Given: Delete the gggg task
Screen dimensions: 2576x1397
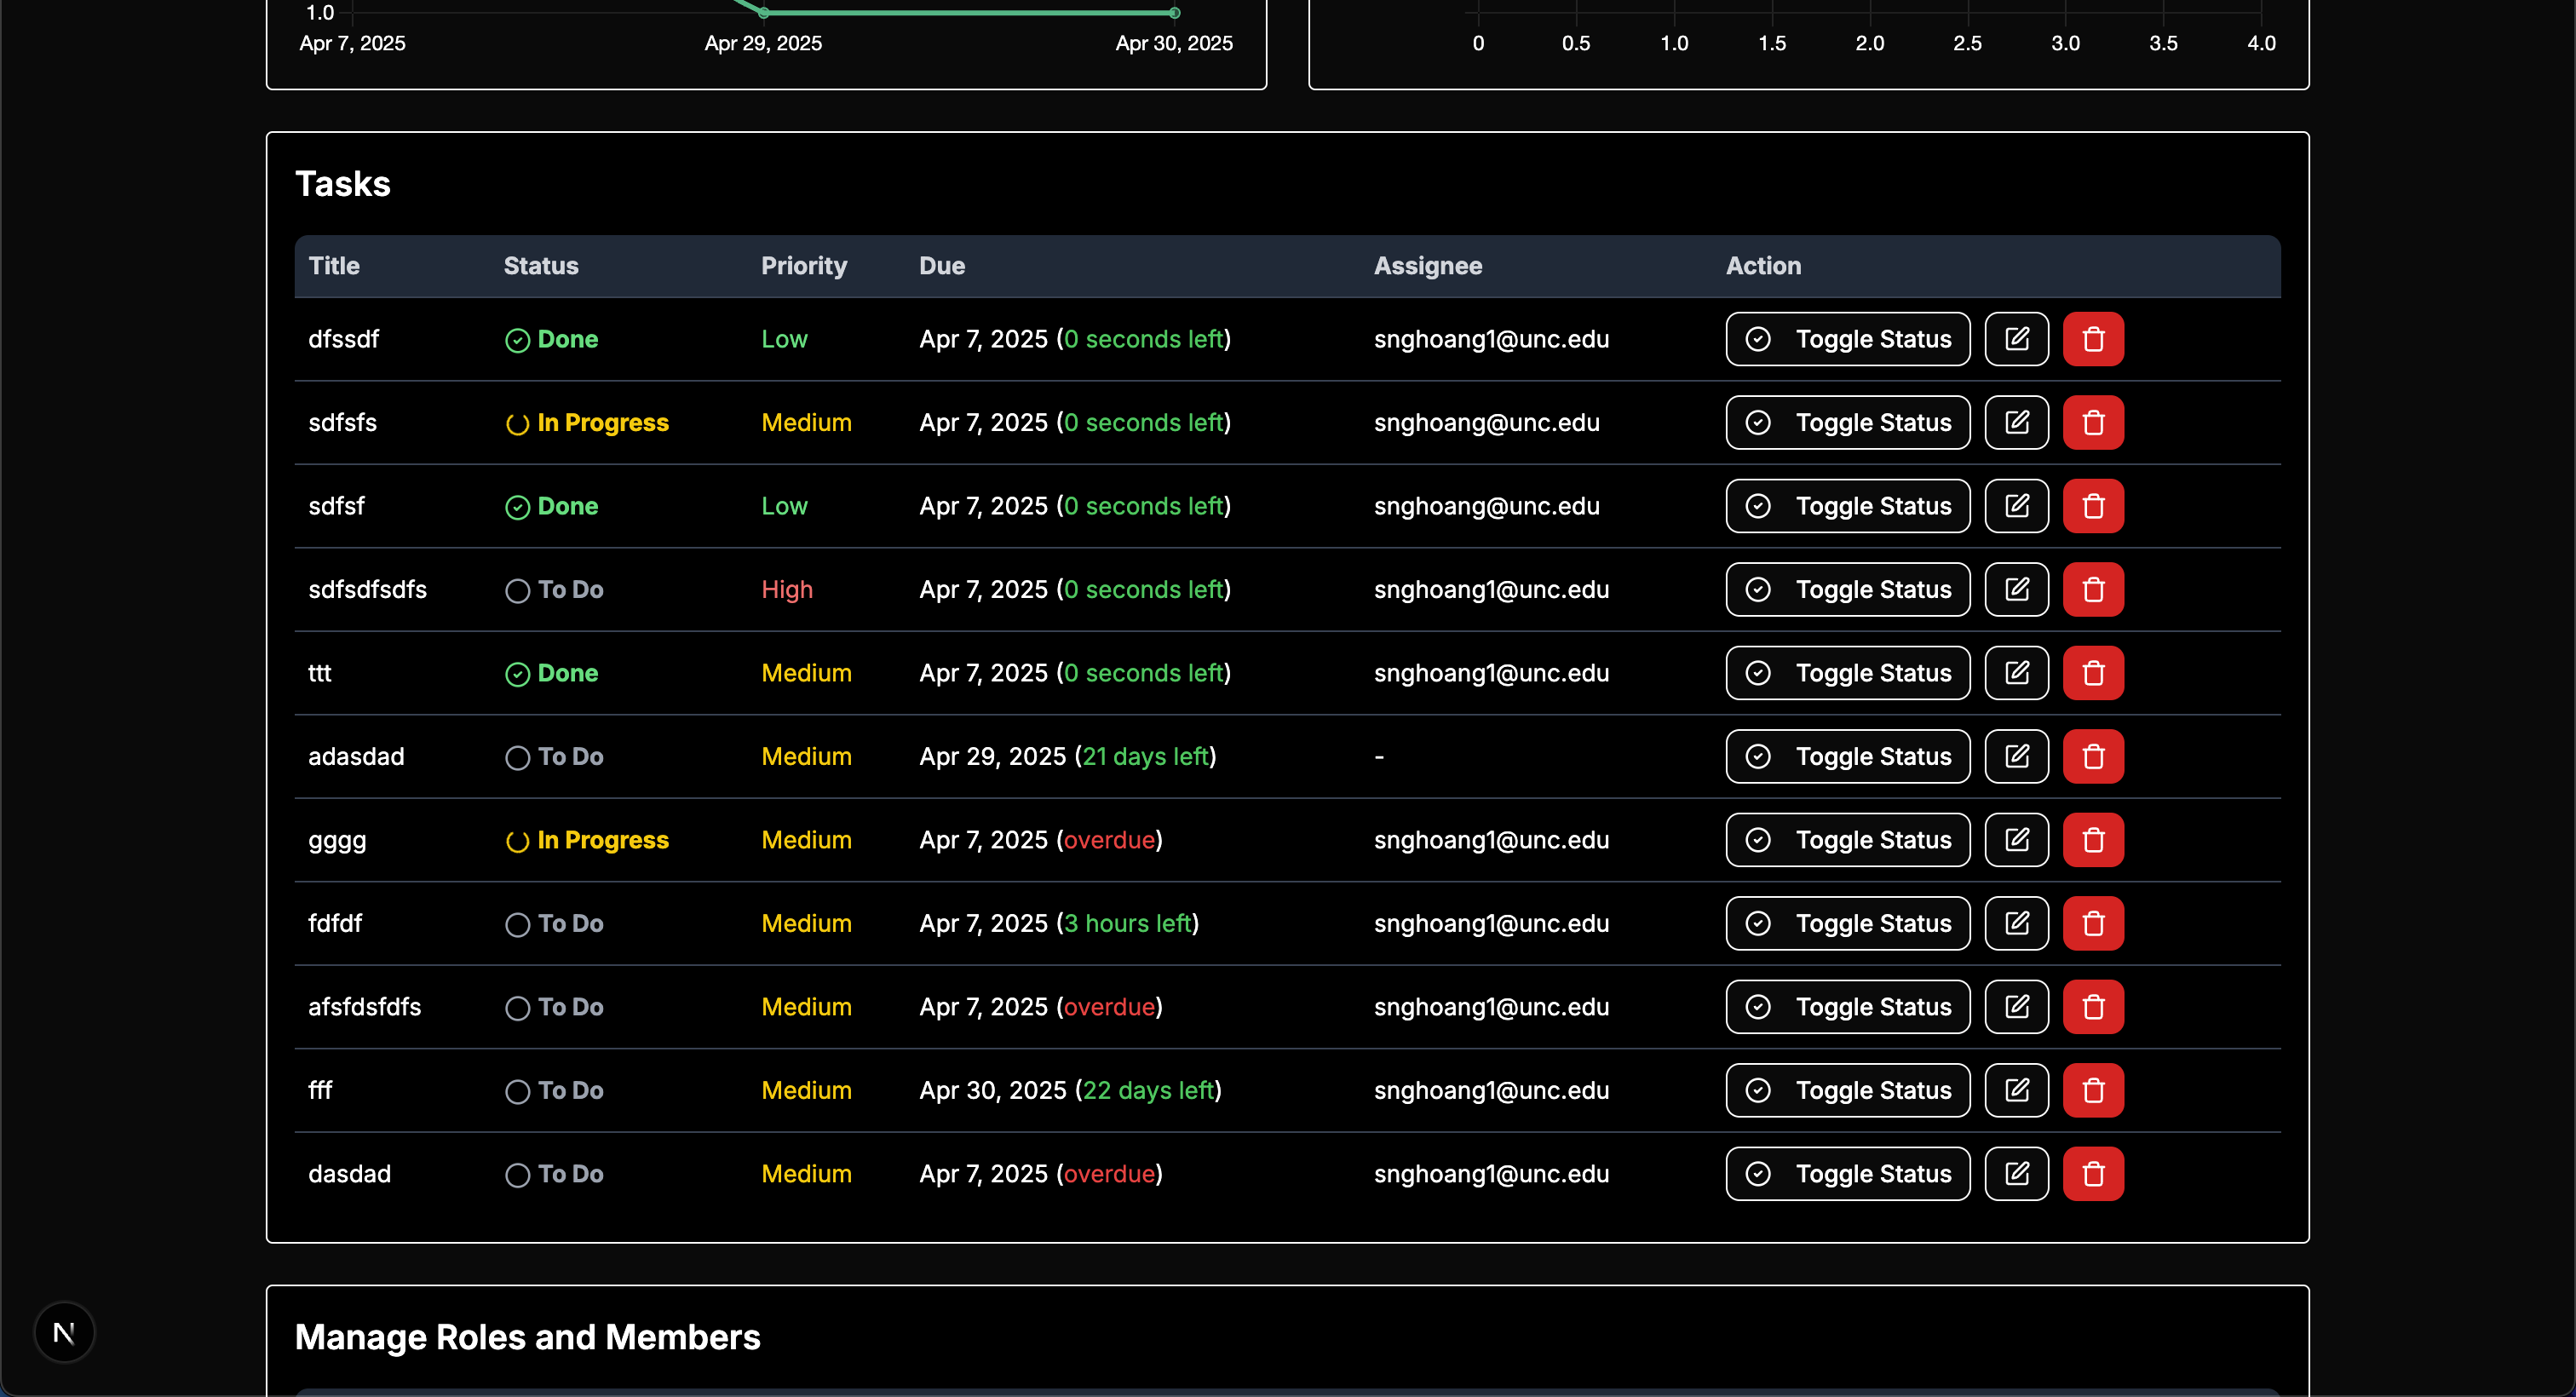Looking at the screenshot, I should pyautogui.click(x=2093, y=840).
